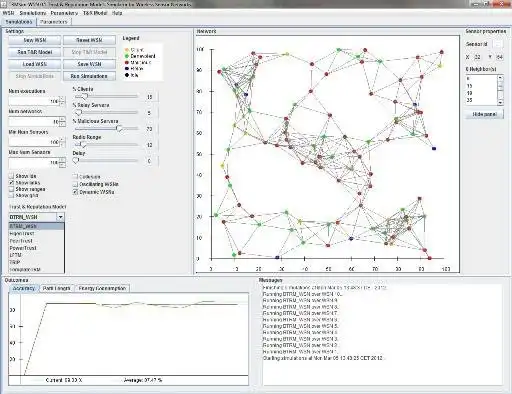The height and width of the screenshot is (394, 512).
Task: Enable the Show grid checkbox
Action: coord(12,195)
